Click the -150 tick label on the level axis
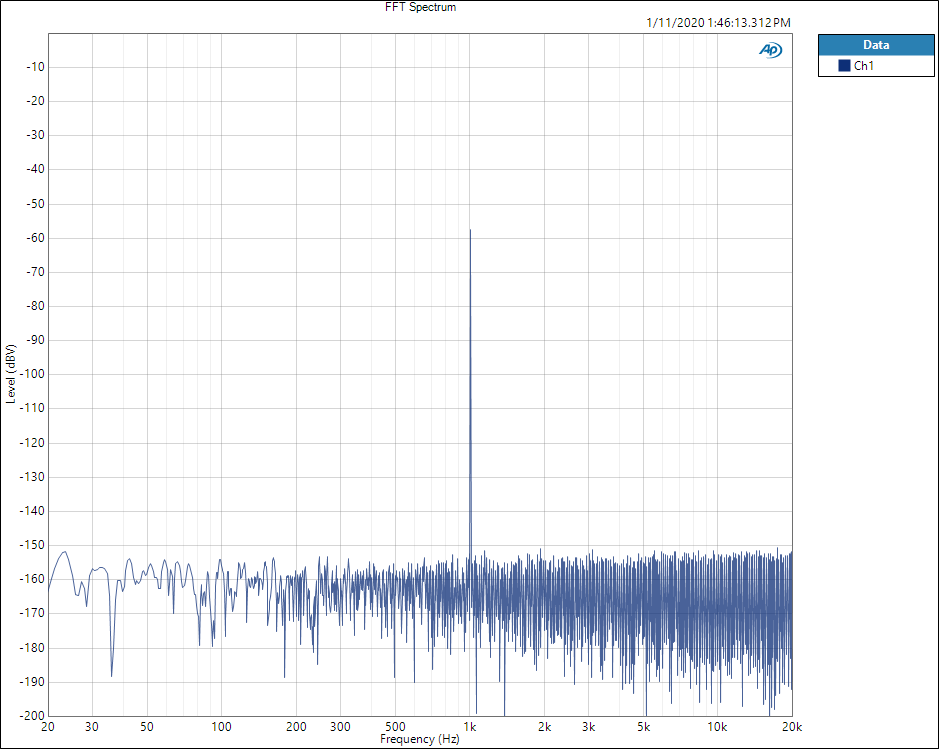Viewport: 939px width, 749px height. [x=32, y=545]
